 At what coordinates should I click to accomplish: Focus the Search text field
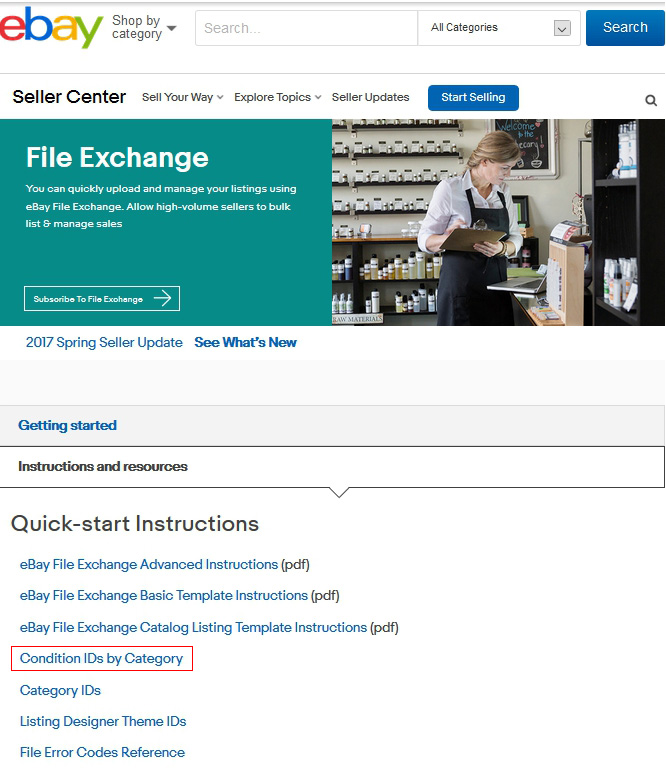pyautogui.click(x=306, y=28)
